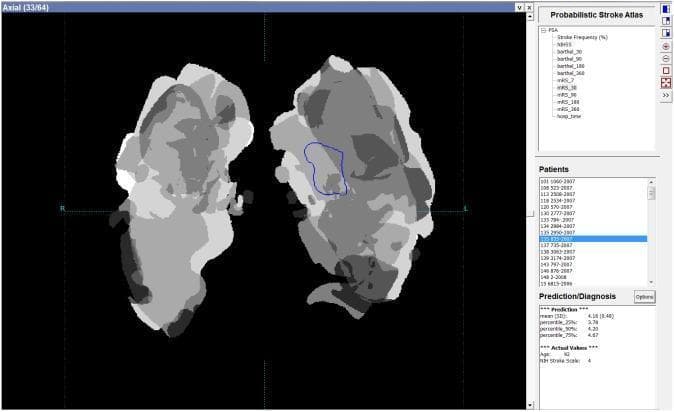The width and height of the screenshot is (674, 412).
Task: Select the layout icon with top-right filled
Action: [666, 21]
